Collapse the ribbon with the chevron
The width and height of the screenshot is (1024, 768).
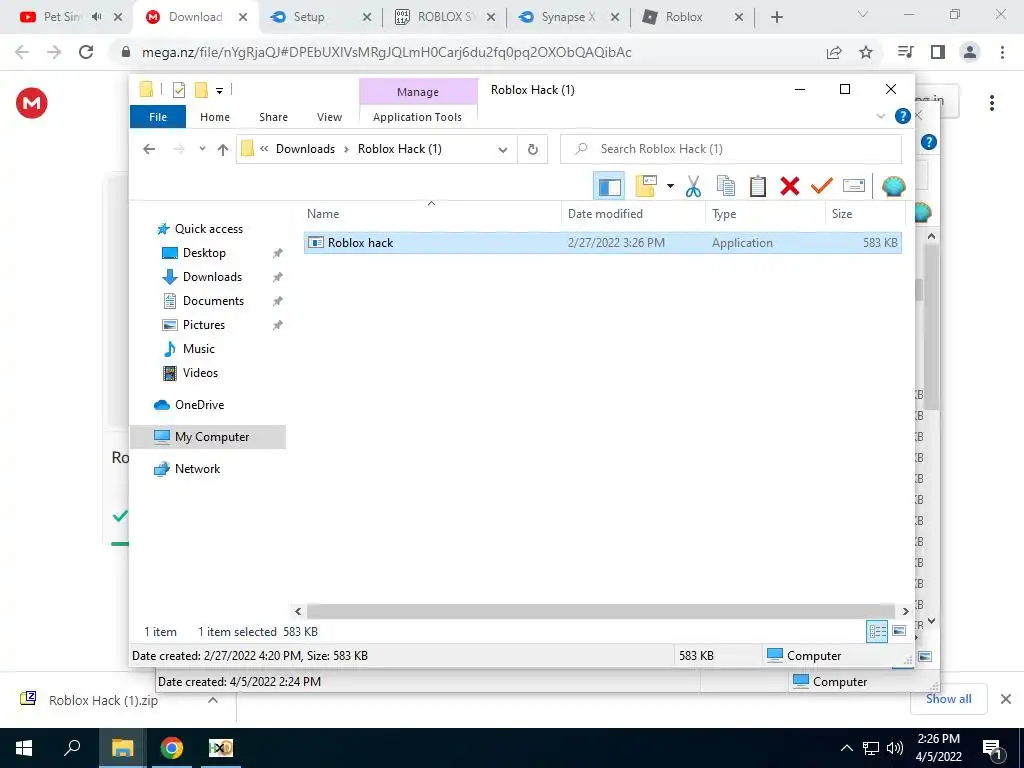[x=880, y=116]
